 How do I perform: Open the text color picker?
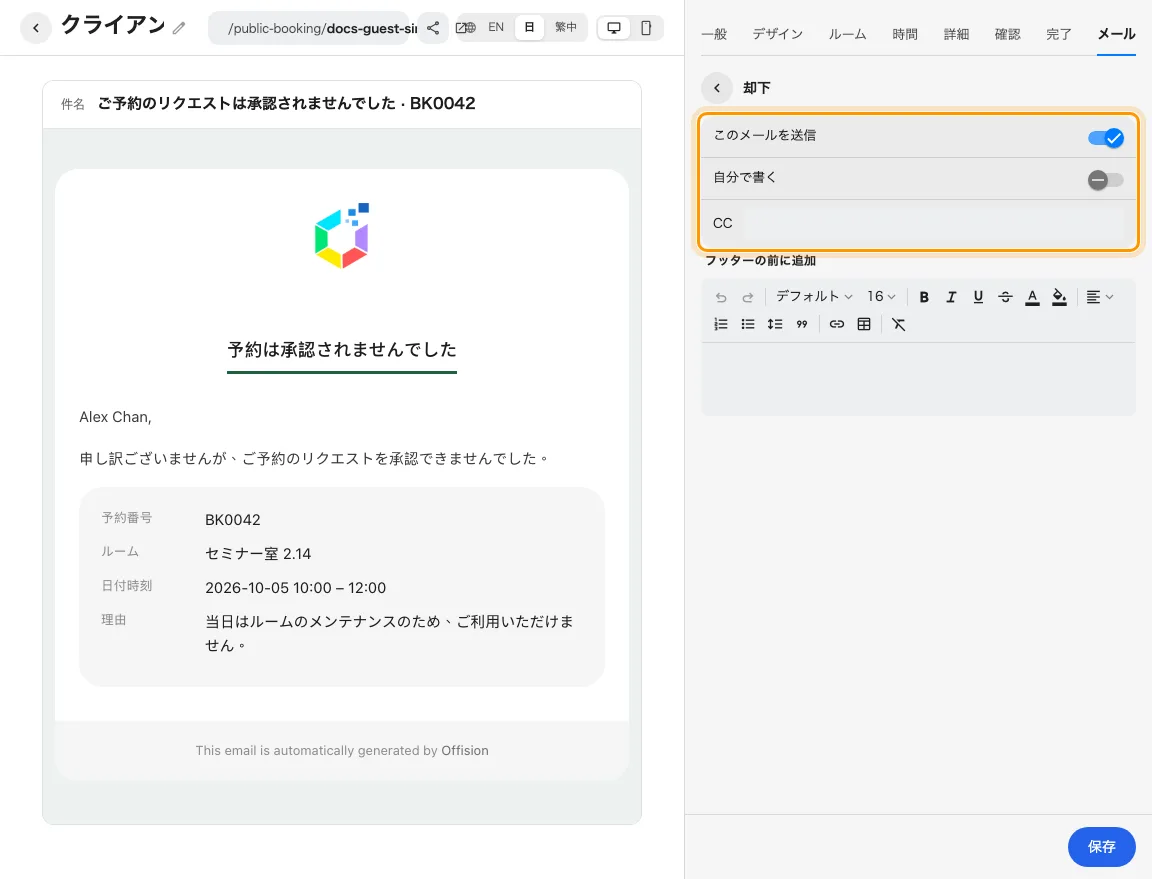pos(1032,297)
